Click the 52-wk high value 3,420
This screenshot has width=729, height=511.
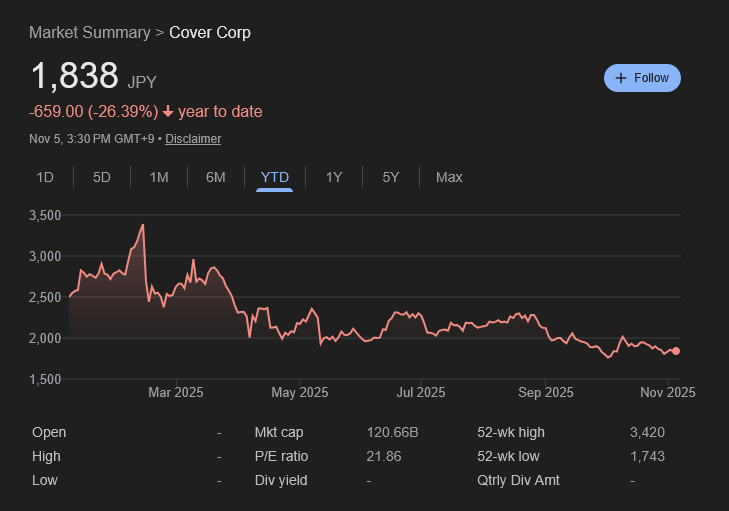pos(647,432)
